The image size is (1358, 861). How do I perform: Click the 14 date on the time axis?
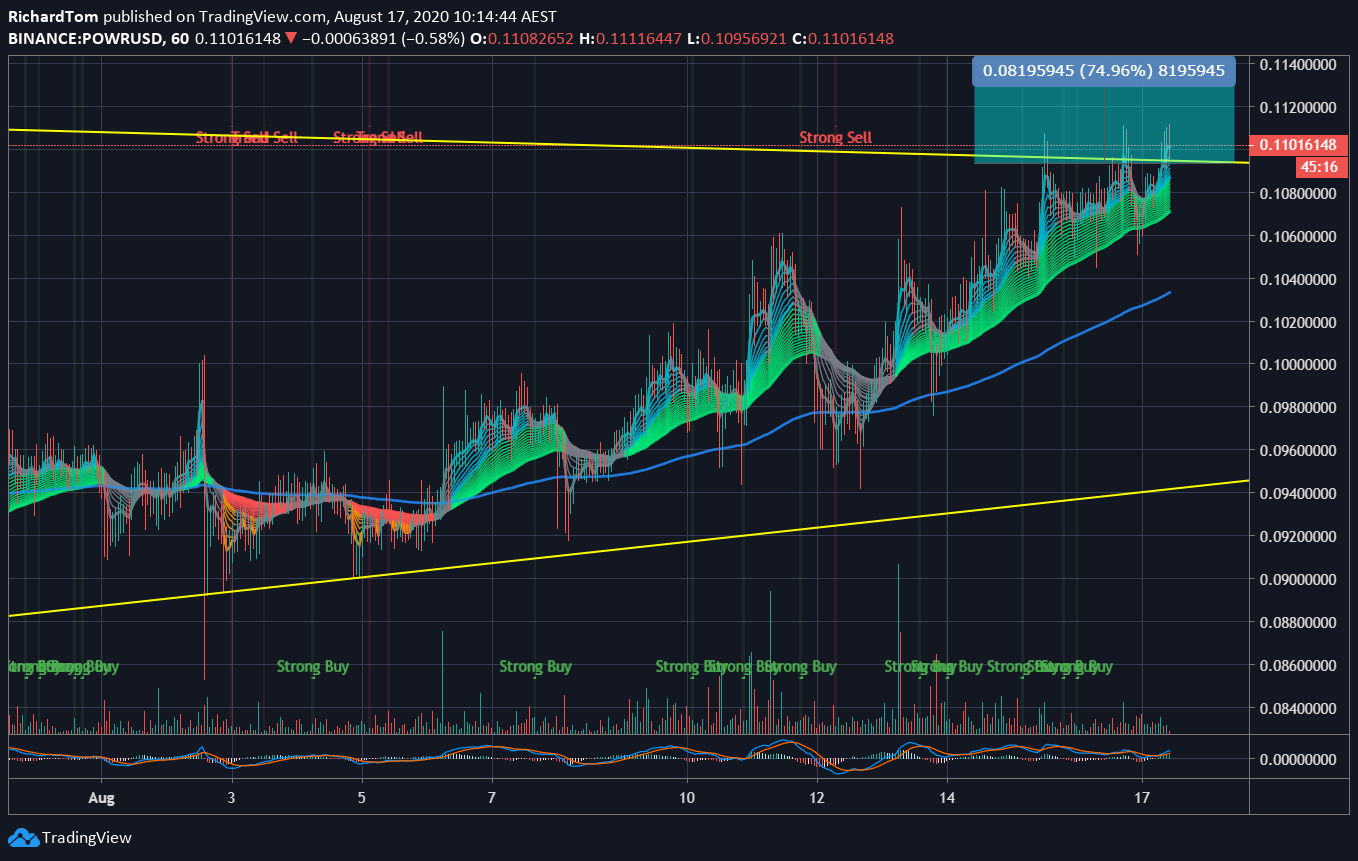point(947,798)
